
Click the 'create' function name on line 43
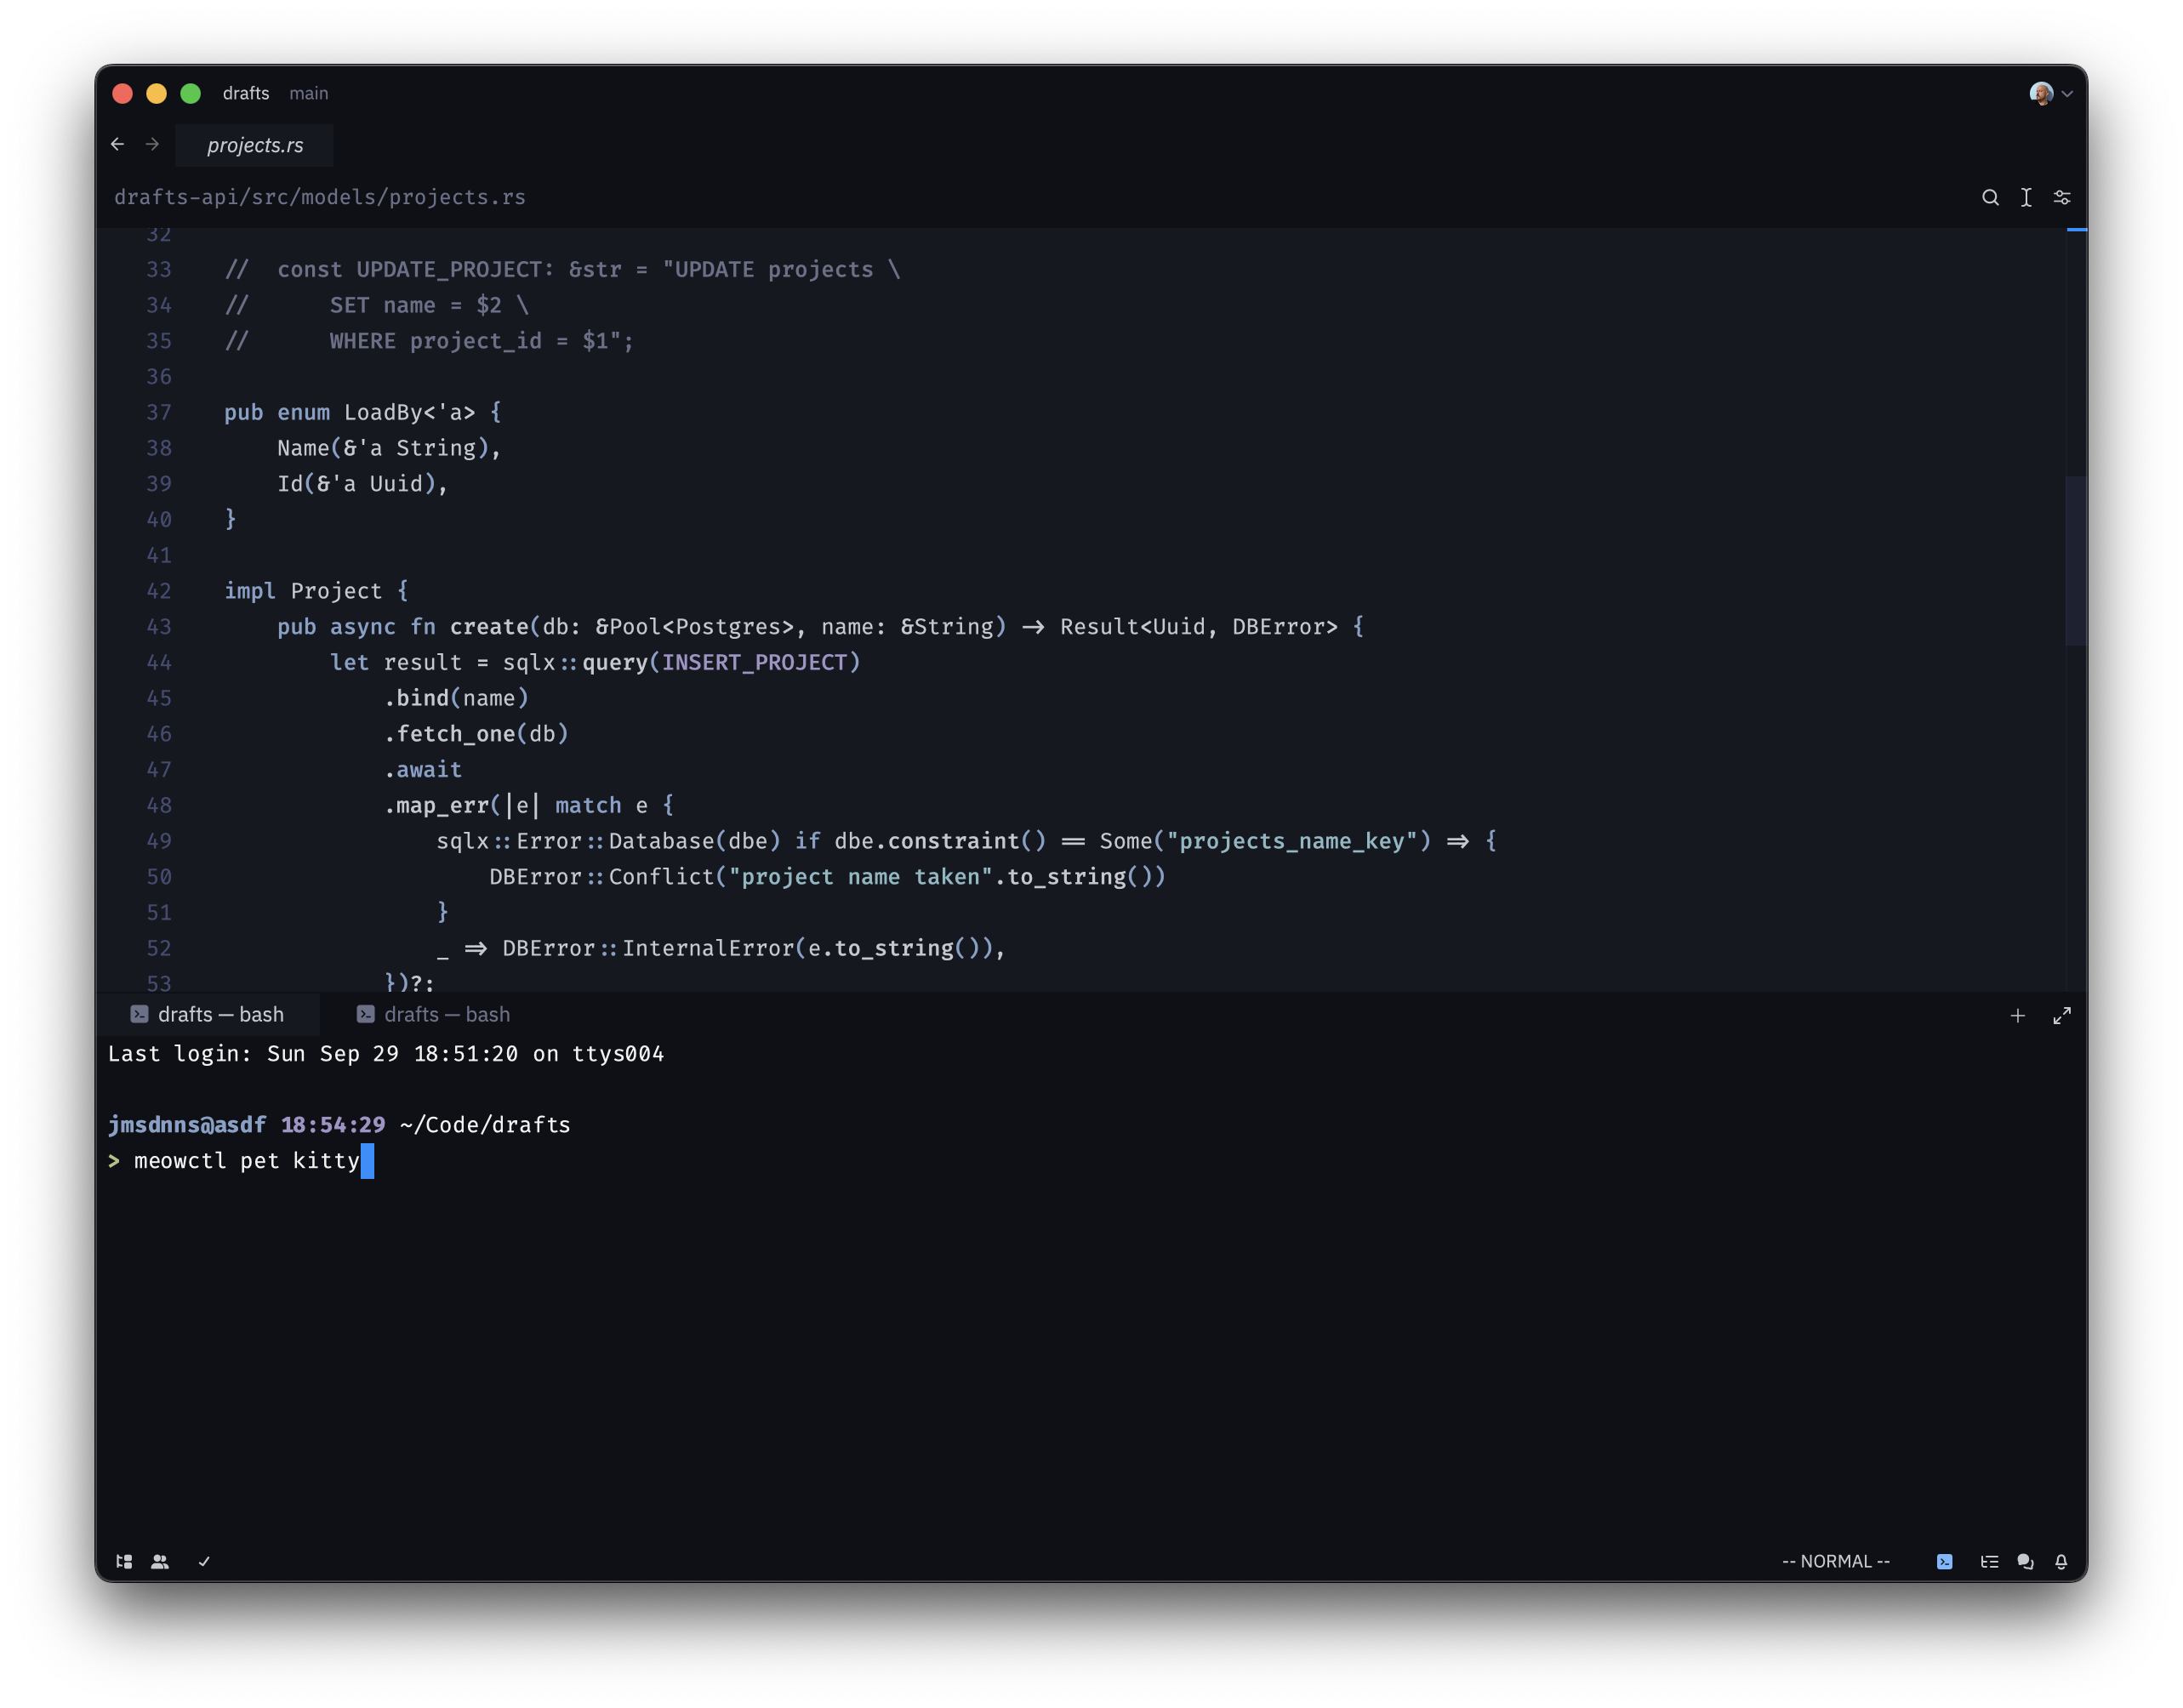point(489,626)
